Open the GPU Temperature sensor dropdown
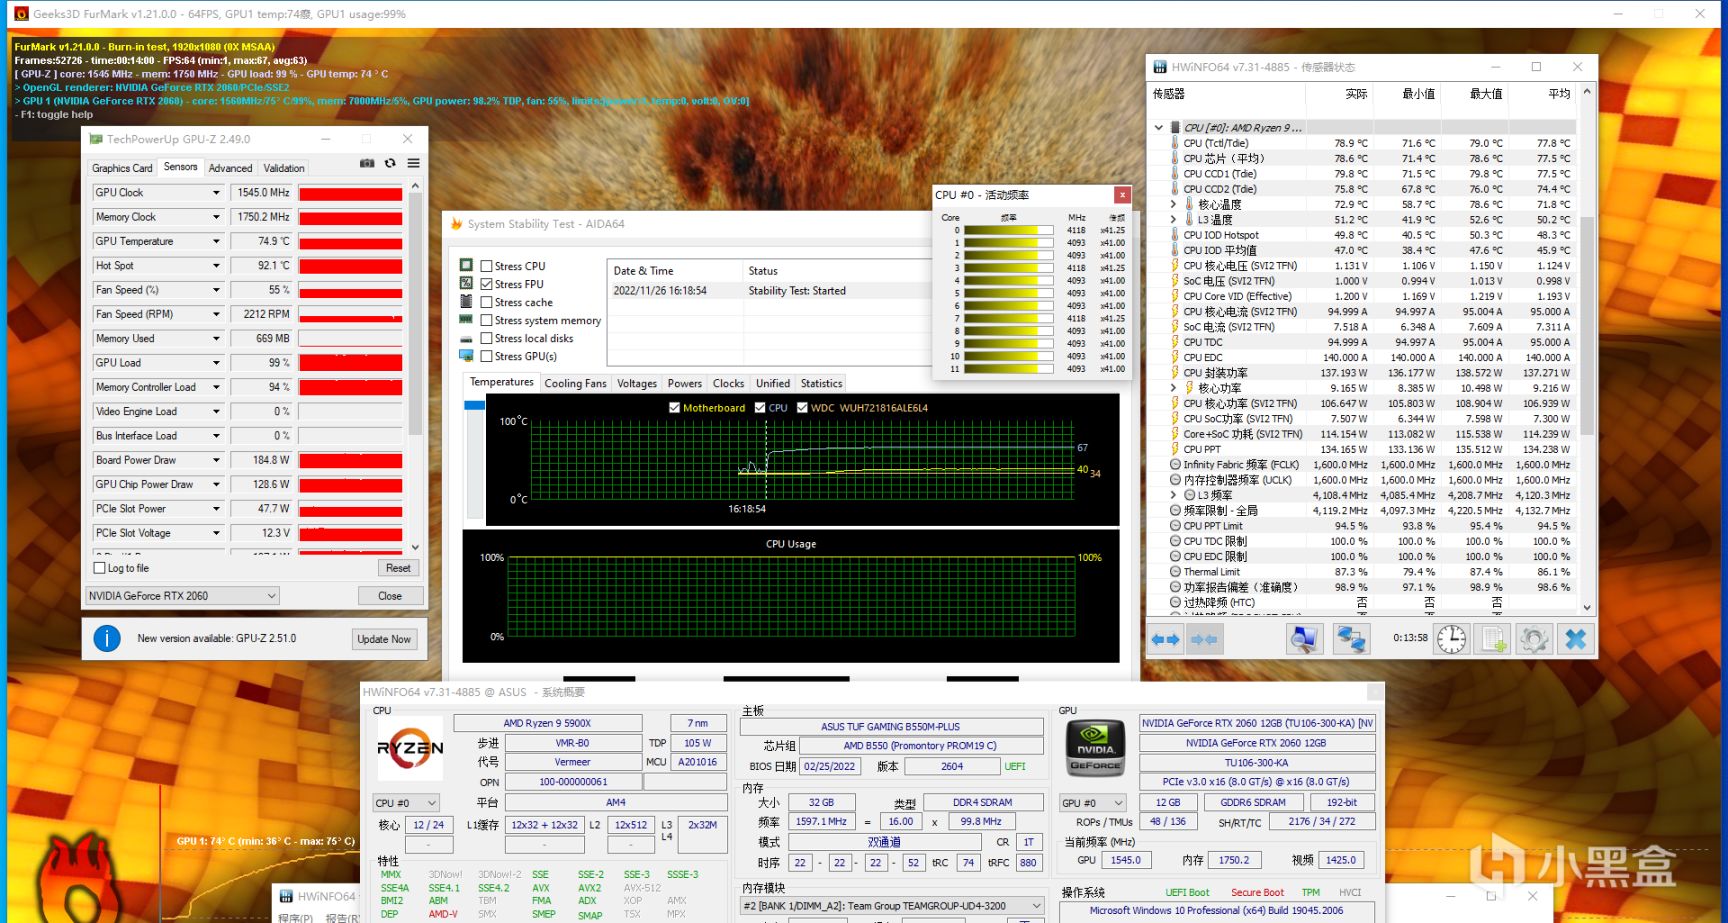Screen dimensions: 1728x923 pyautogui.click(x=215, y=241)
